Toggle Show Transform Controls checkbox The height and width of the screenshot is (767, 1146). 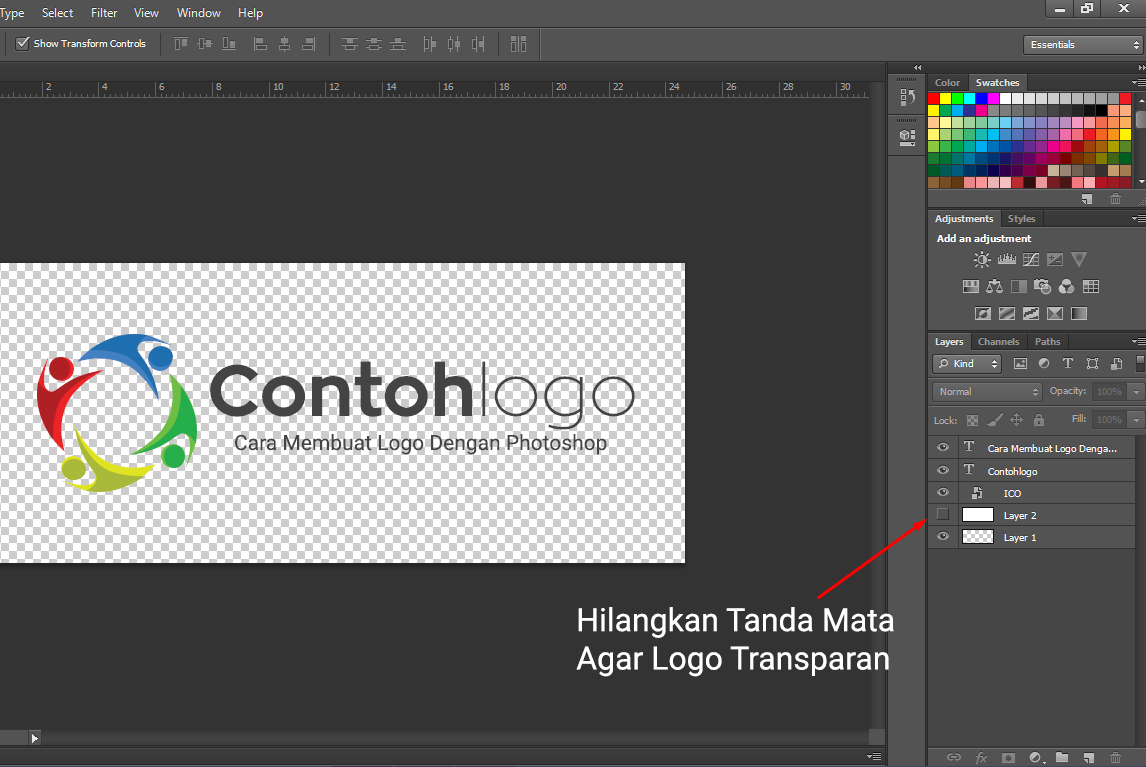pyautogui.click(x=23, y=43)
